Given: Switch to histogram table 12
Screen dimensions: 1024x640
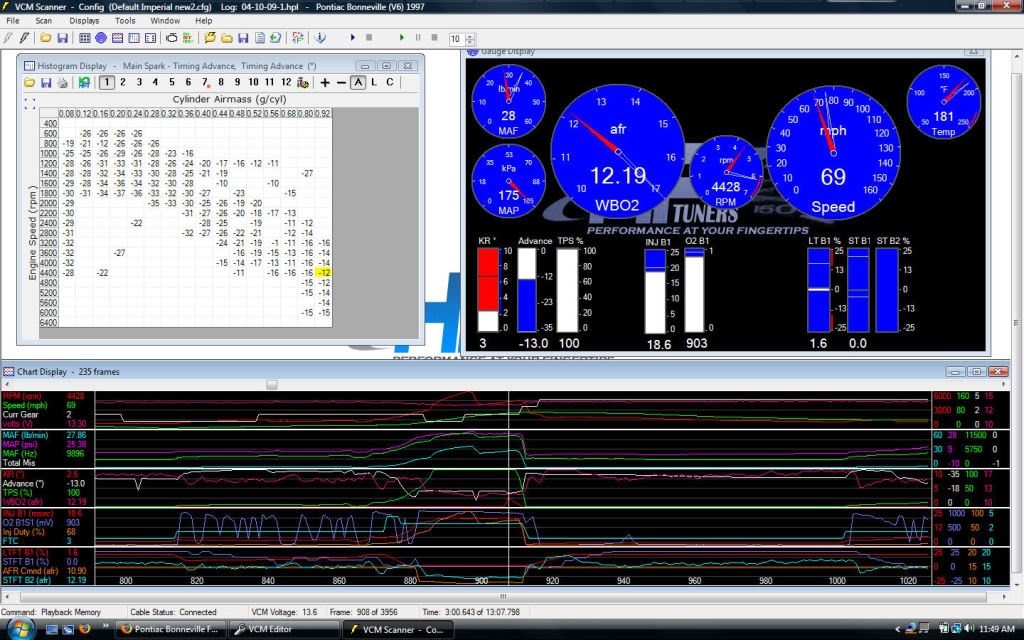Looking at the screenshot, I should 286,82.
